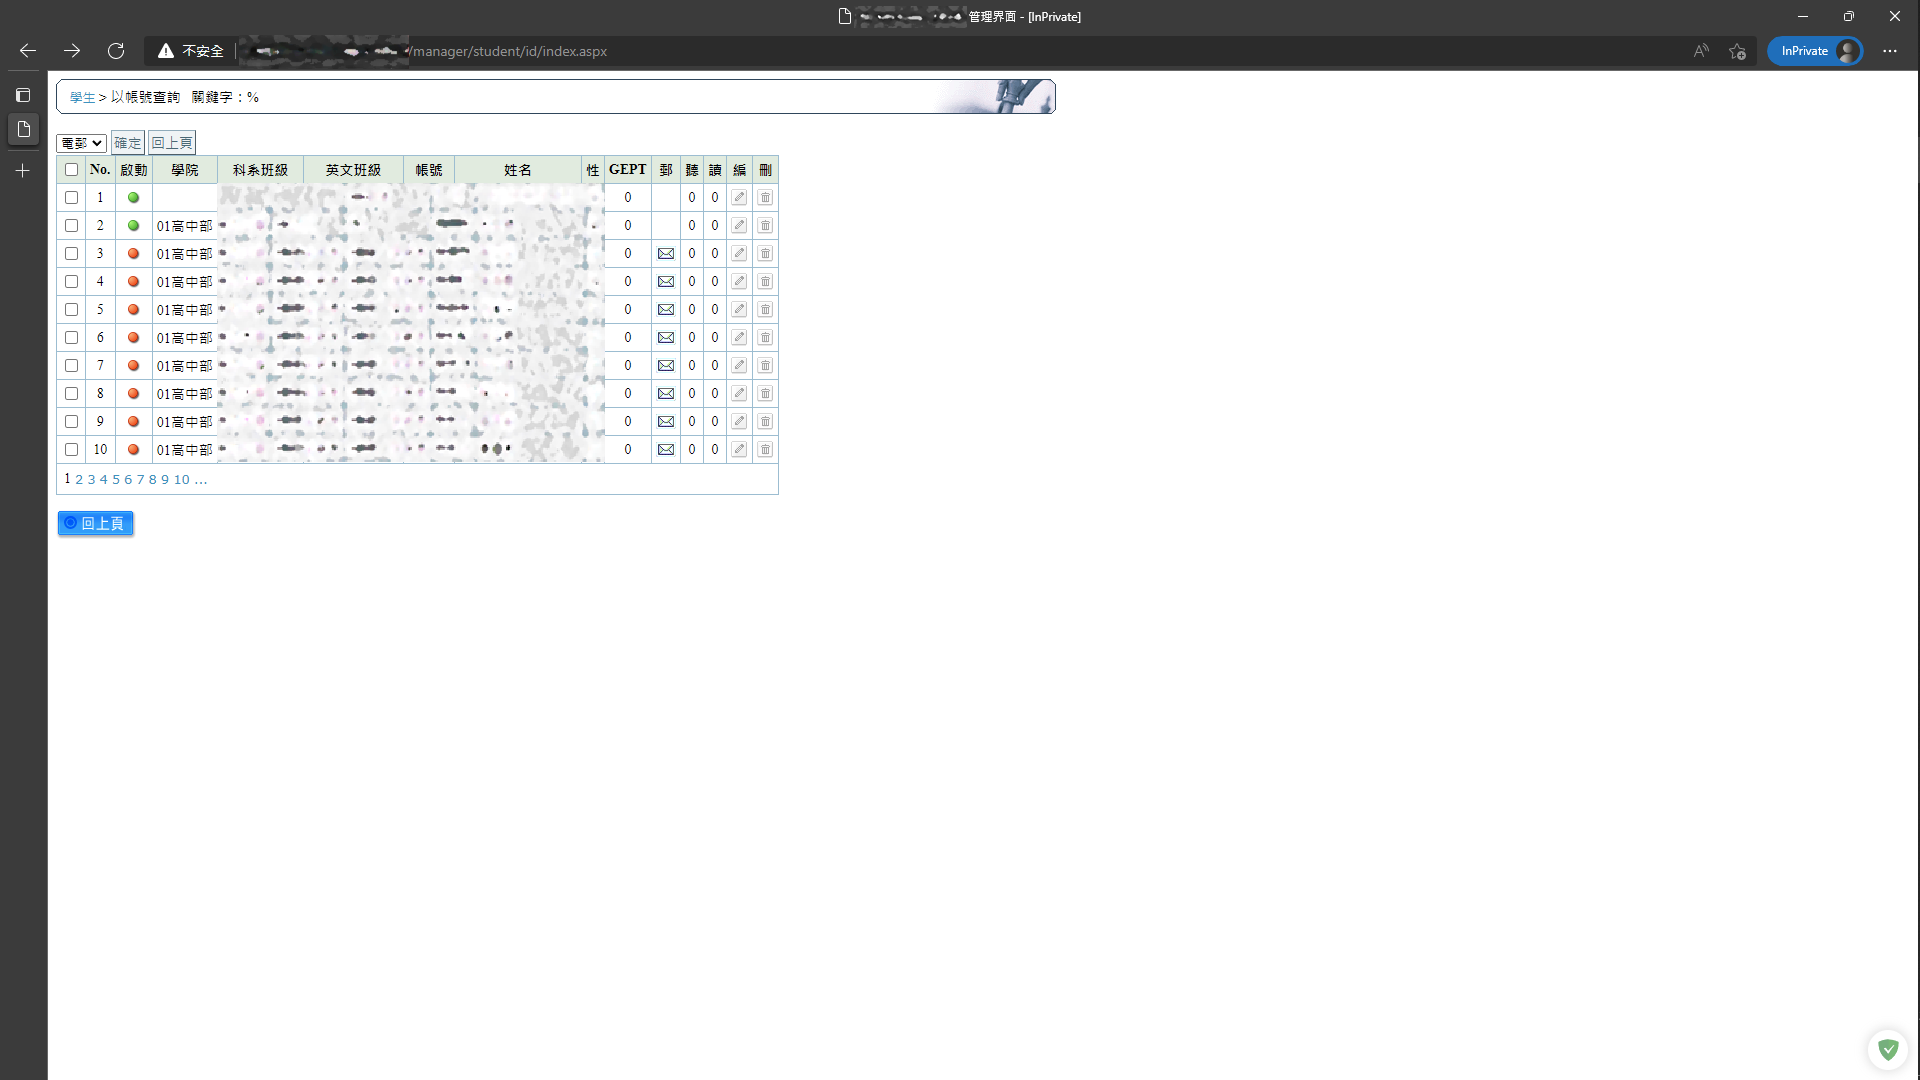Delete student row 2 with trash icon

pyautogui.click(x=765, y=226)
